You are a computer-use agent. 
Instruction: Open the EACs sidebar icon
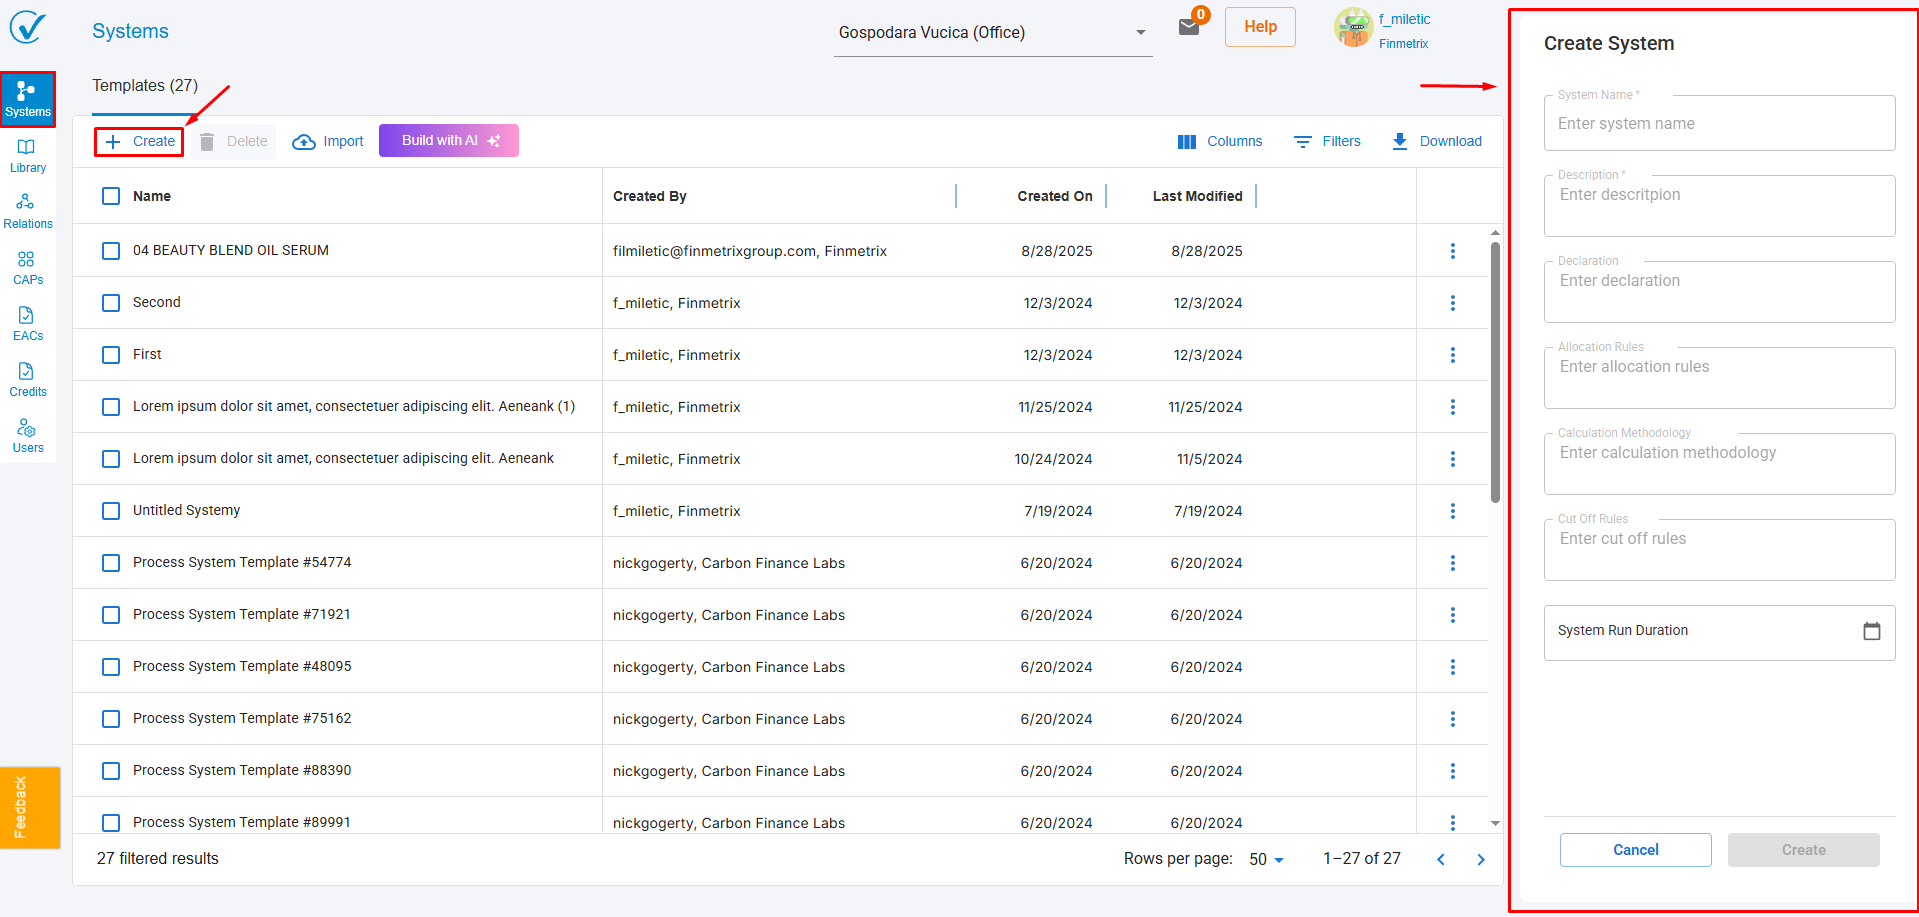pyautogui.click(x=27, y=323)
